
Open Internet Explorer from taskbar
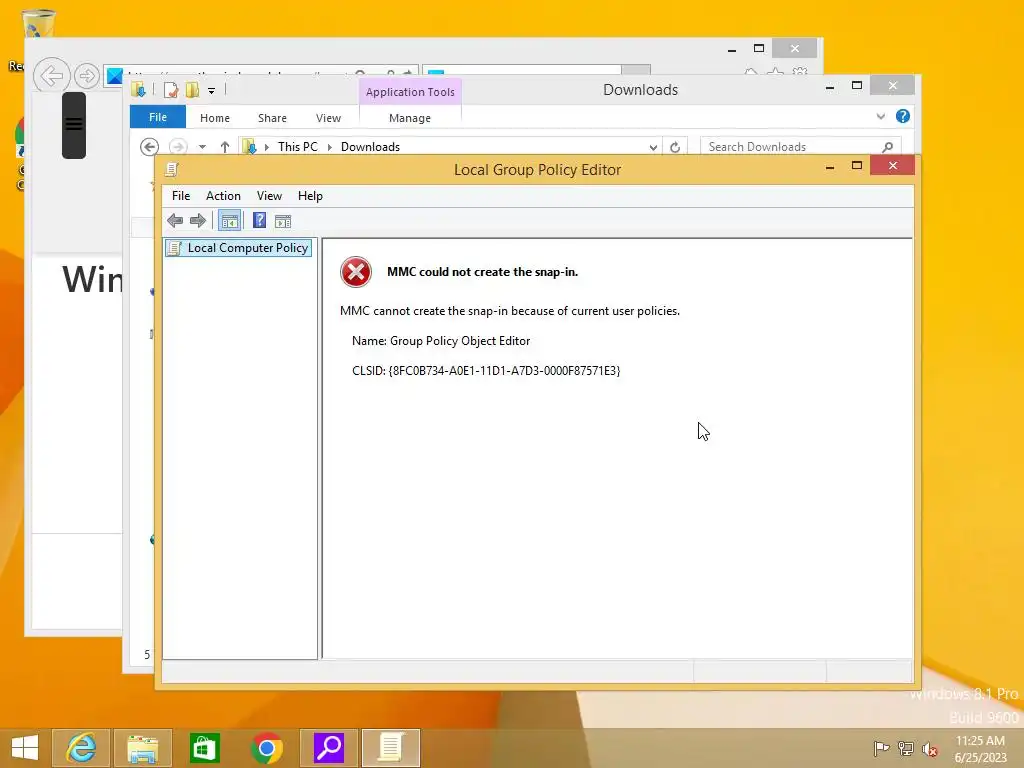(x=81, y=748)
